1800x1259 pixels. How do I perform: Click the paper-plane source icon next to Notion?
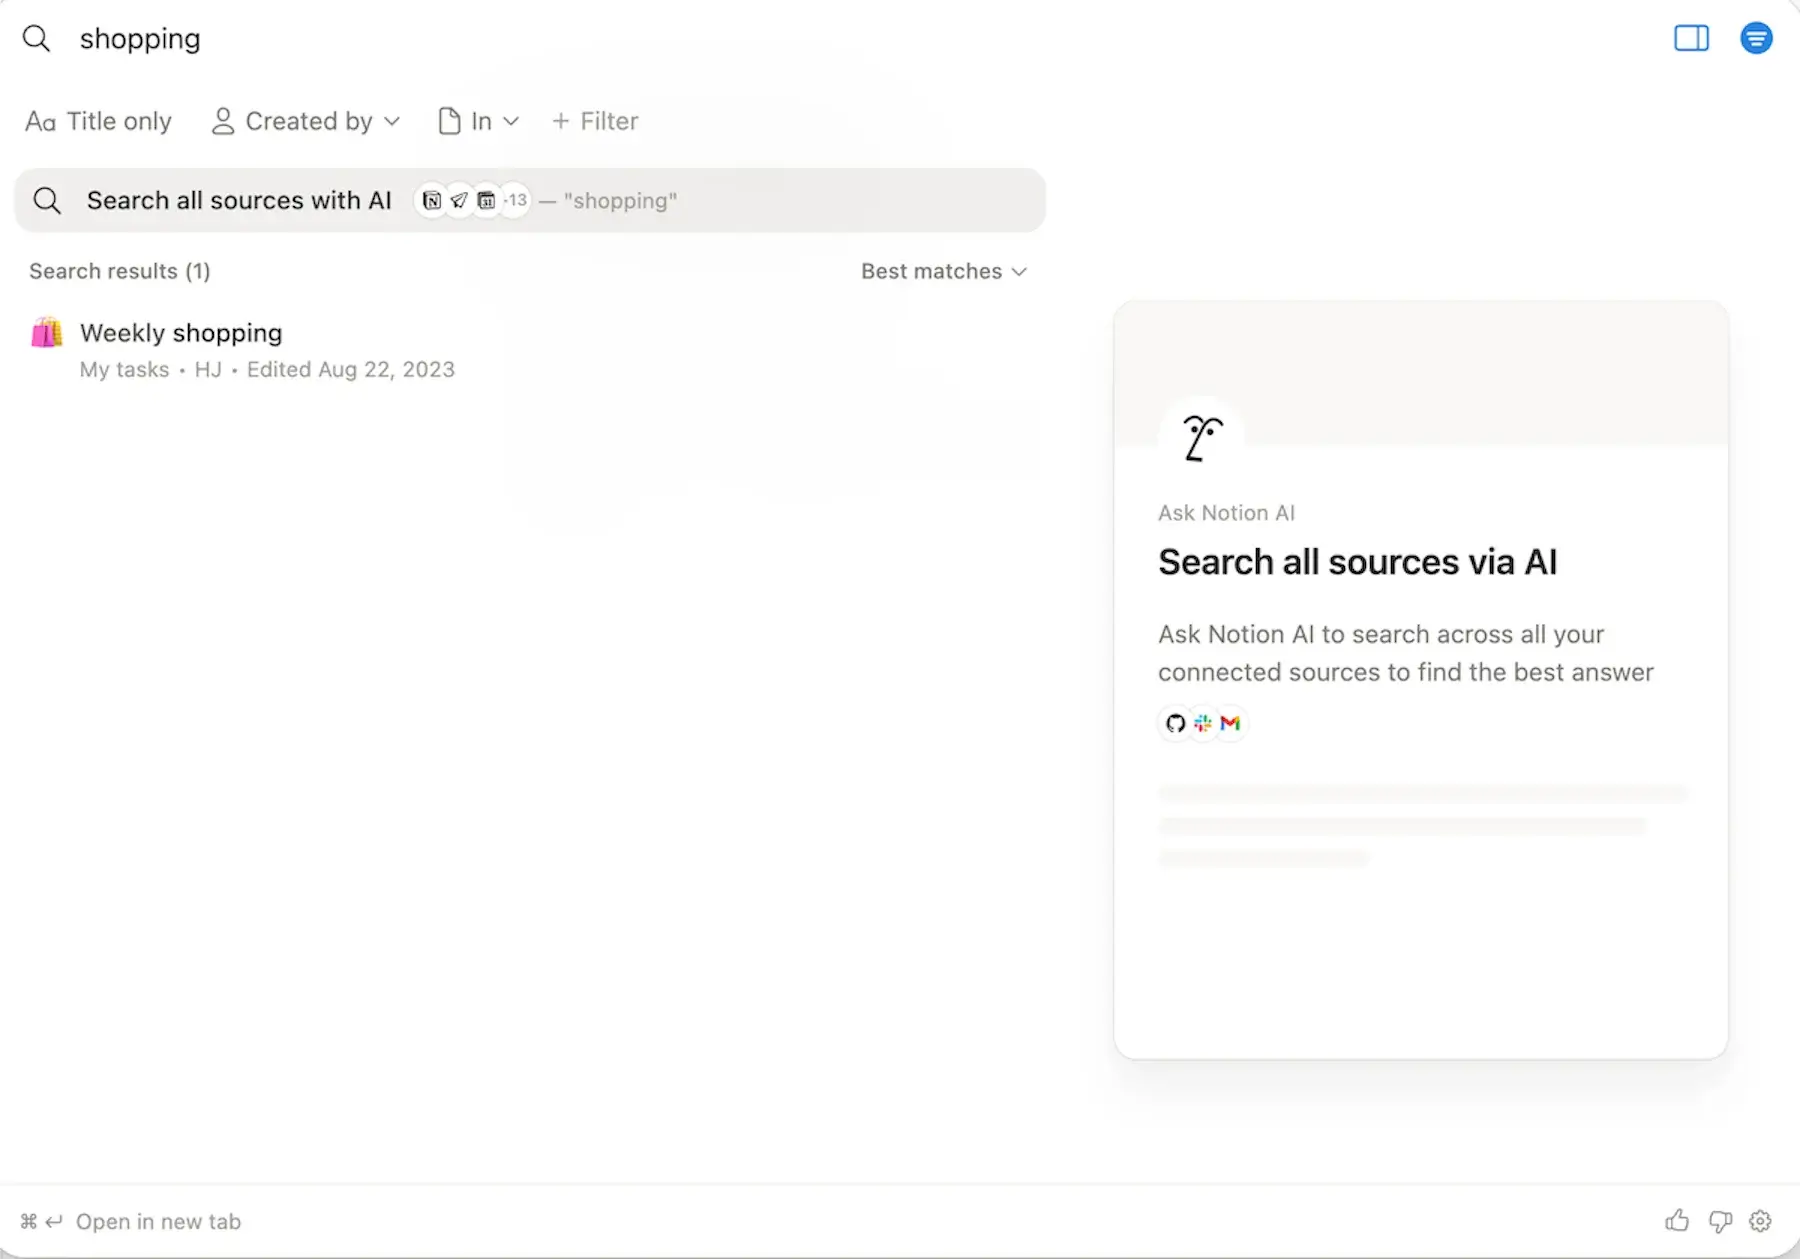pyautogui.click(x=459, y=200)
